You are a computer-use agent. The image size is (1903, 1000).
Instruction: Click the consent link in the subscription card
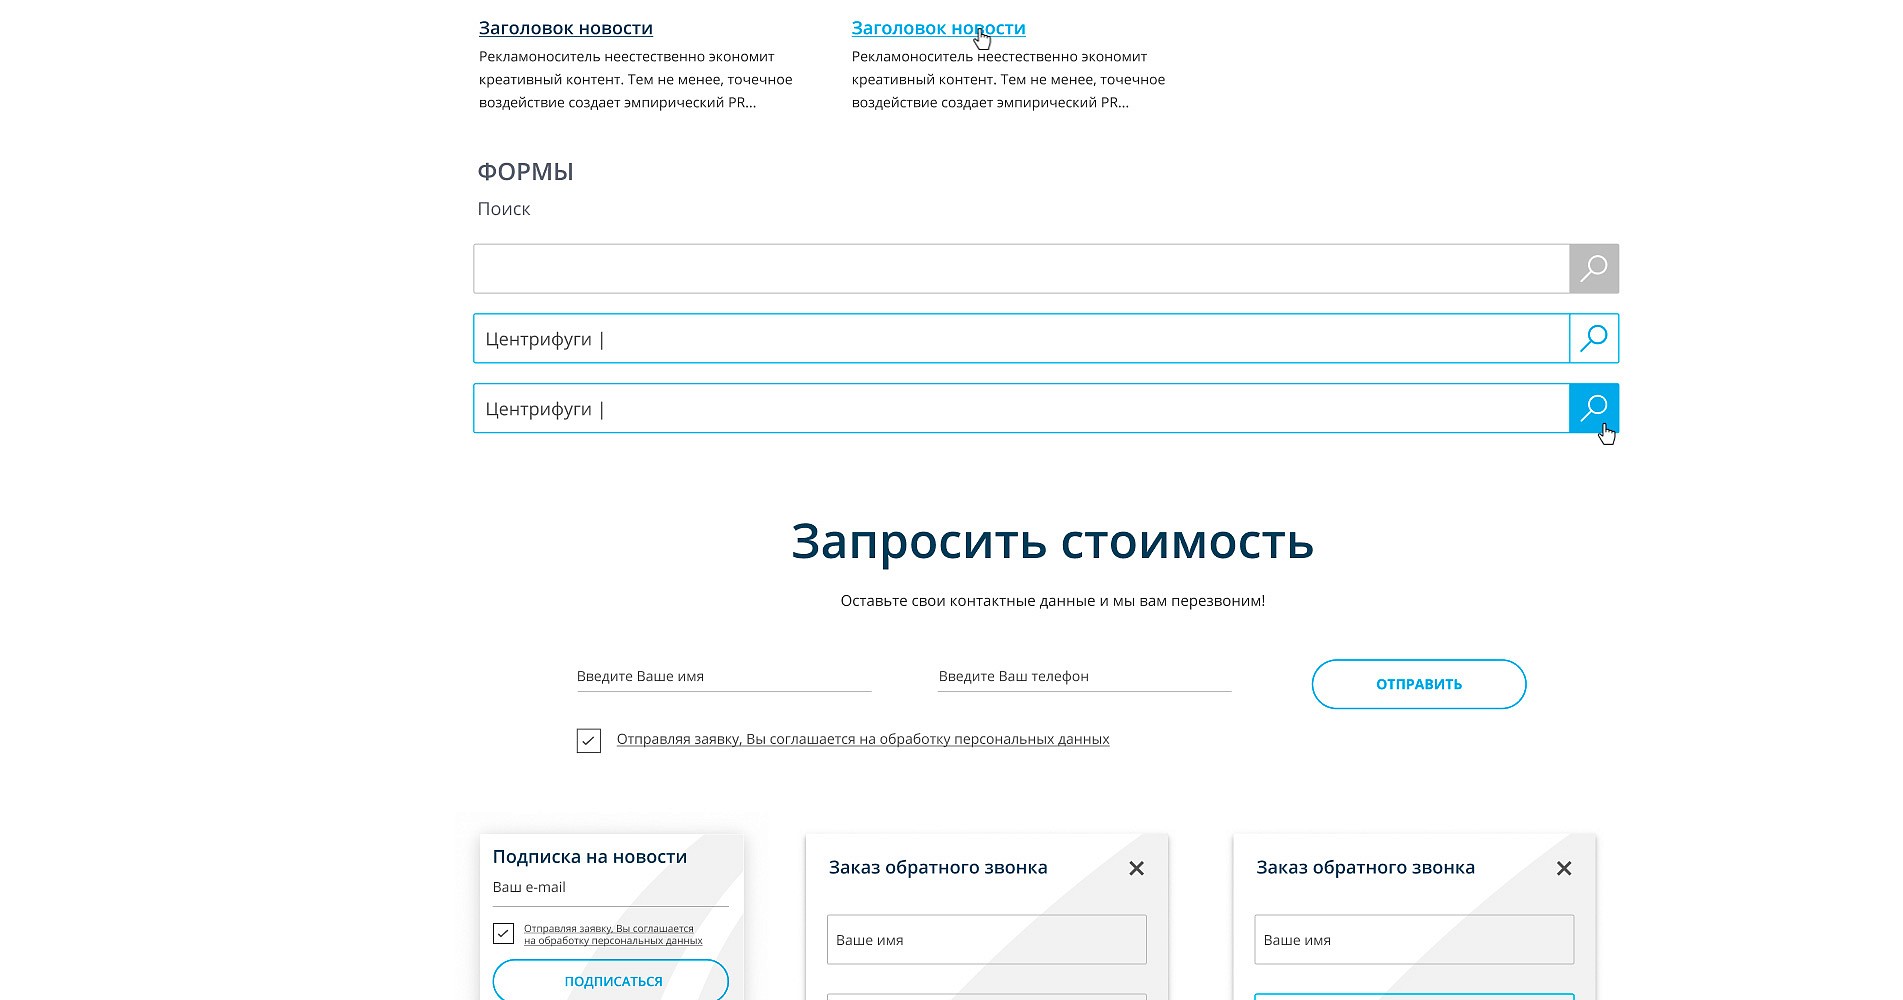tap(612, 934)
